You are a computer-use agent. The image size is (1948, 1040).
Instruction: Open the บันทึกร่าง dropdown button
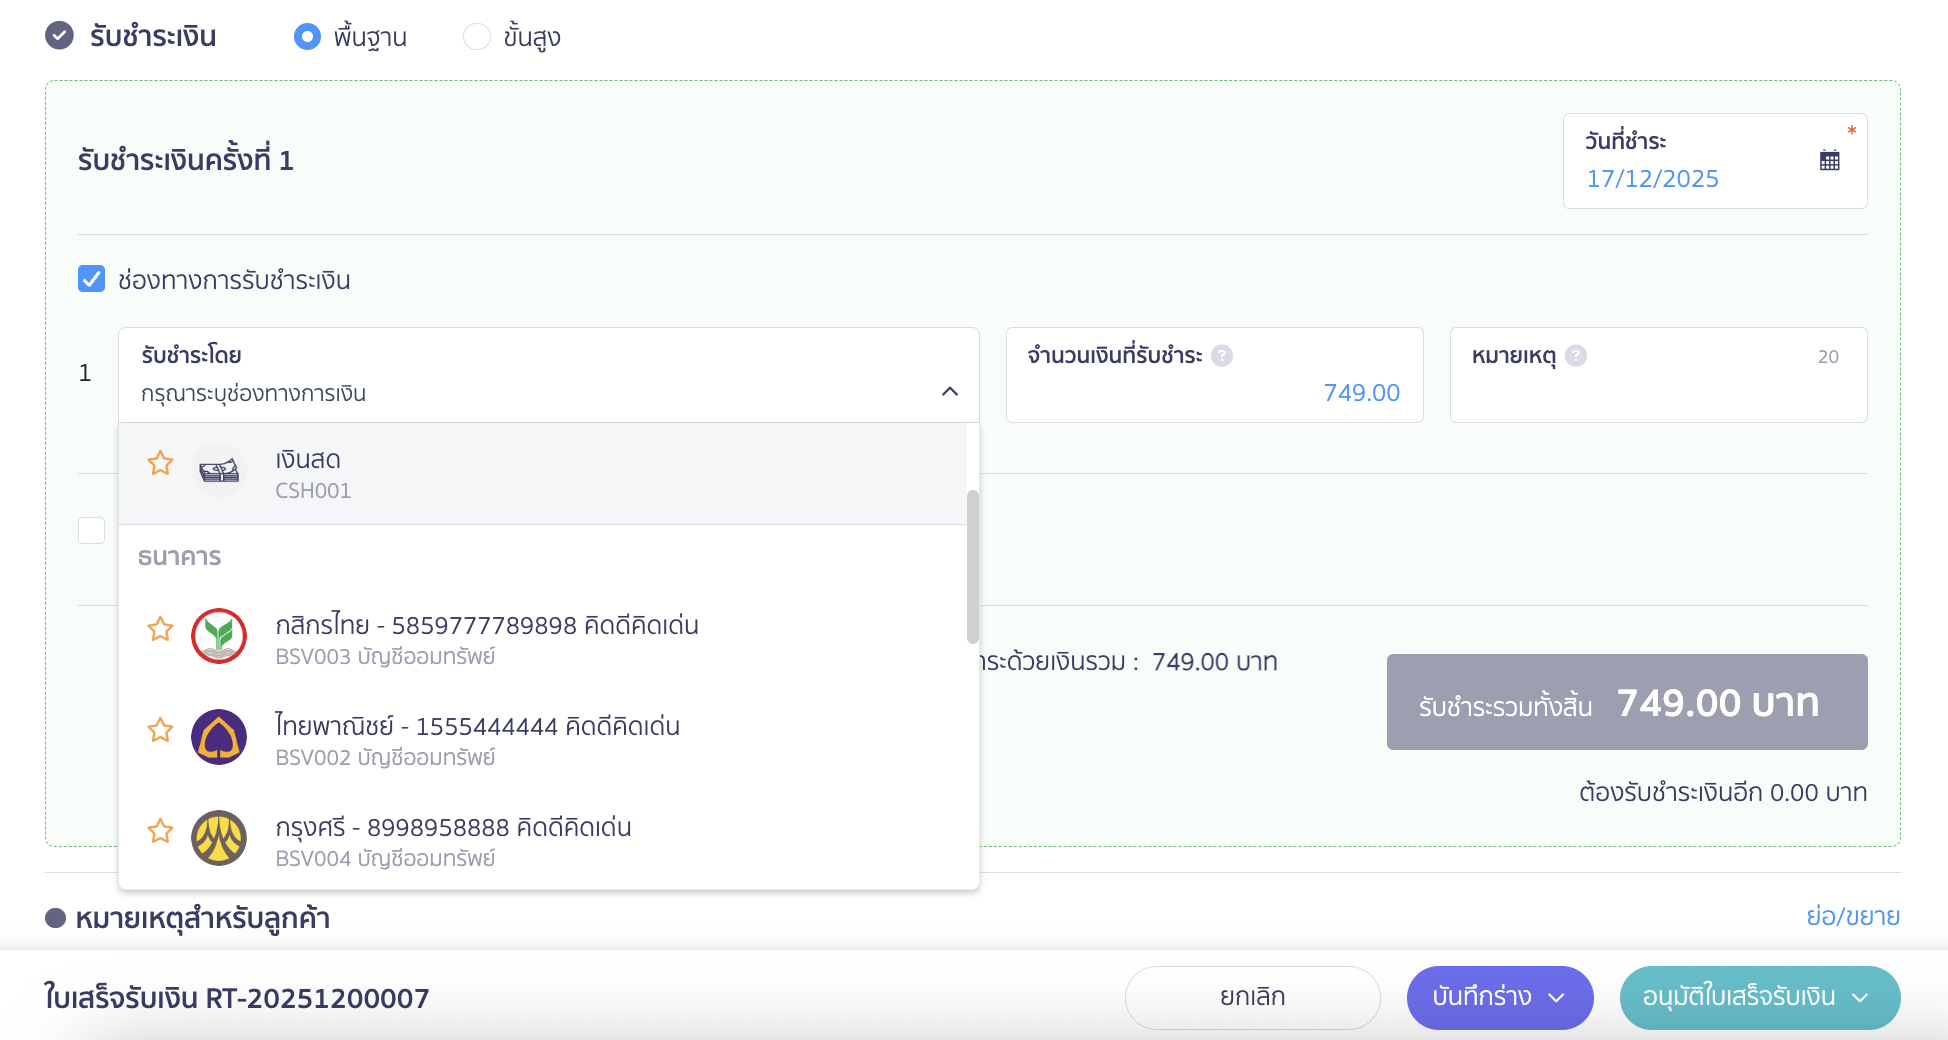pyautogui.click(x=1499, y=997)
